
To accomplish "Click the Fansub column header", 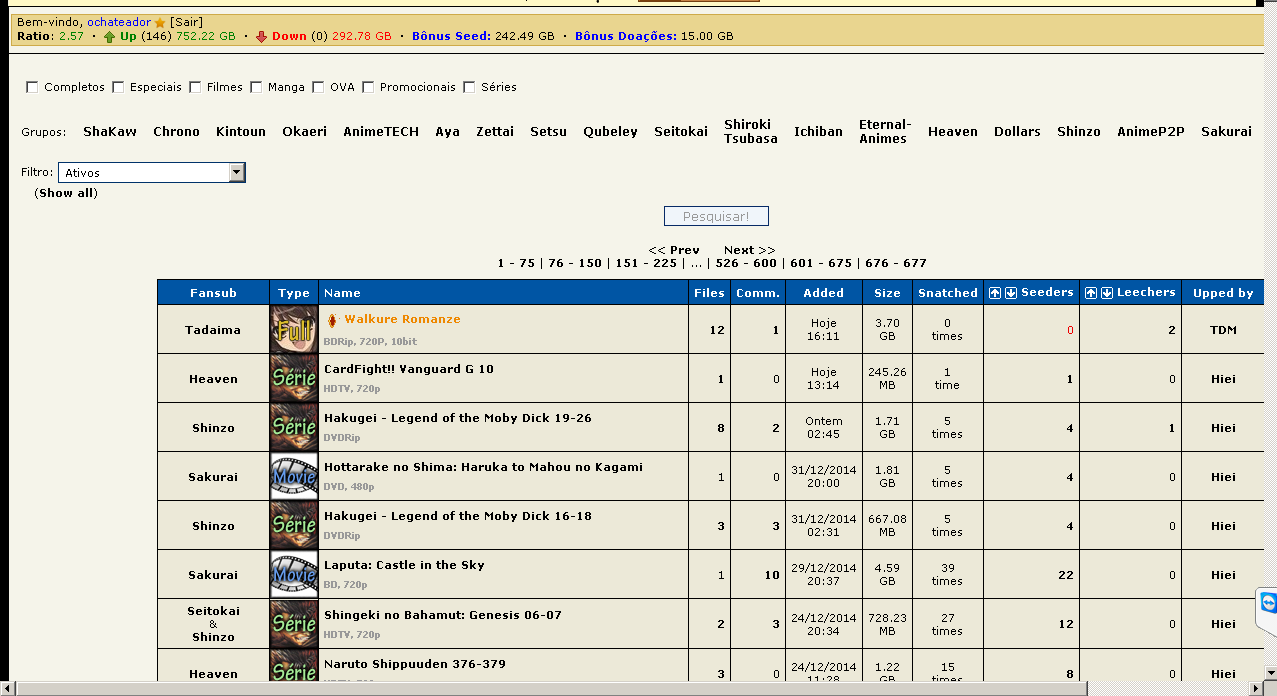I will [x=213, y=293].
